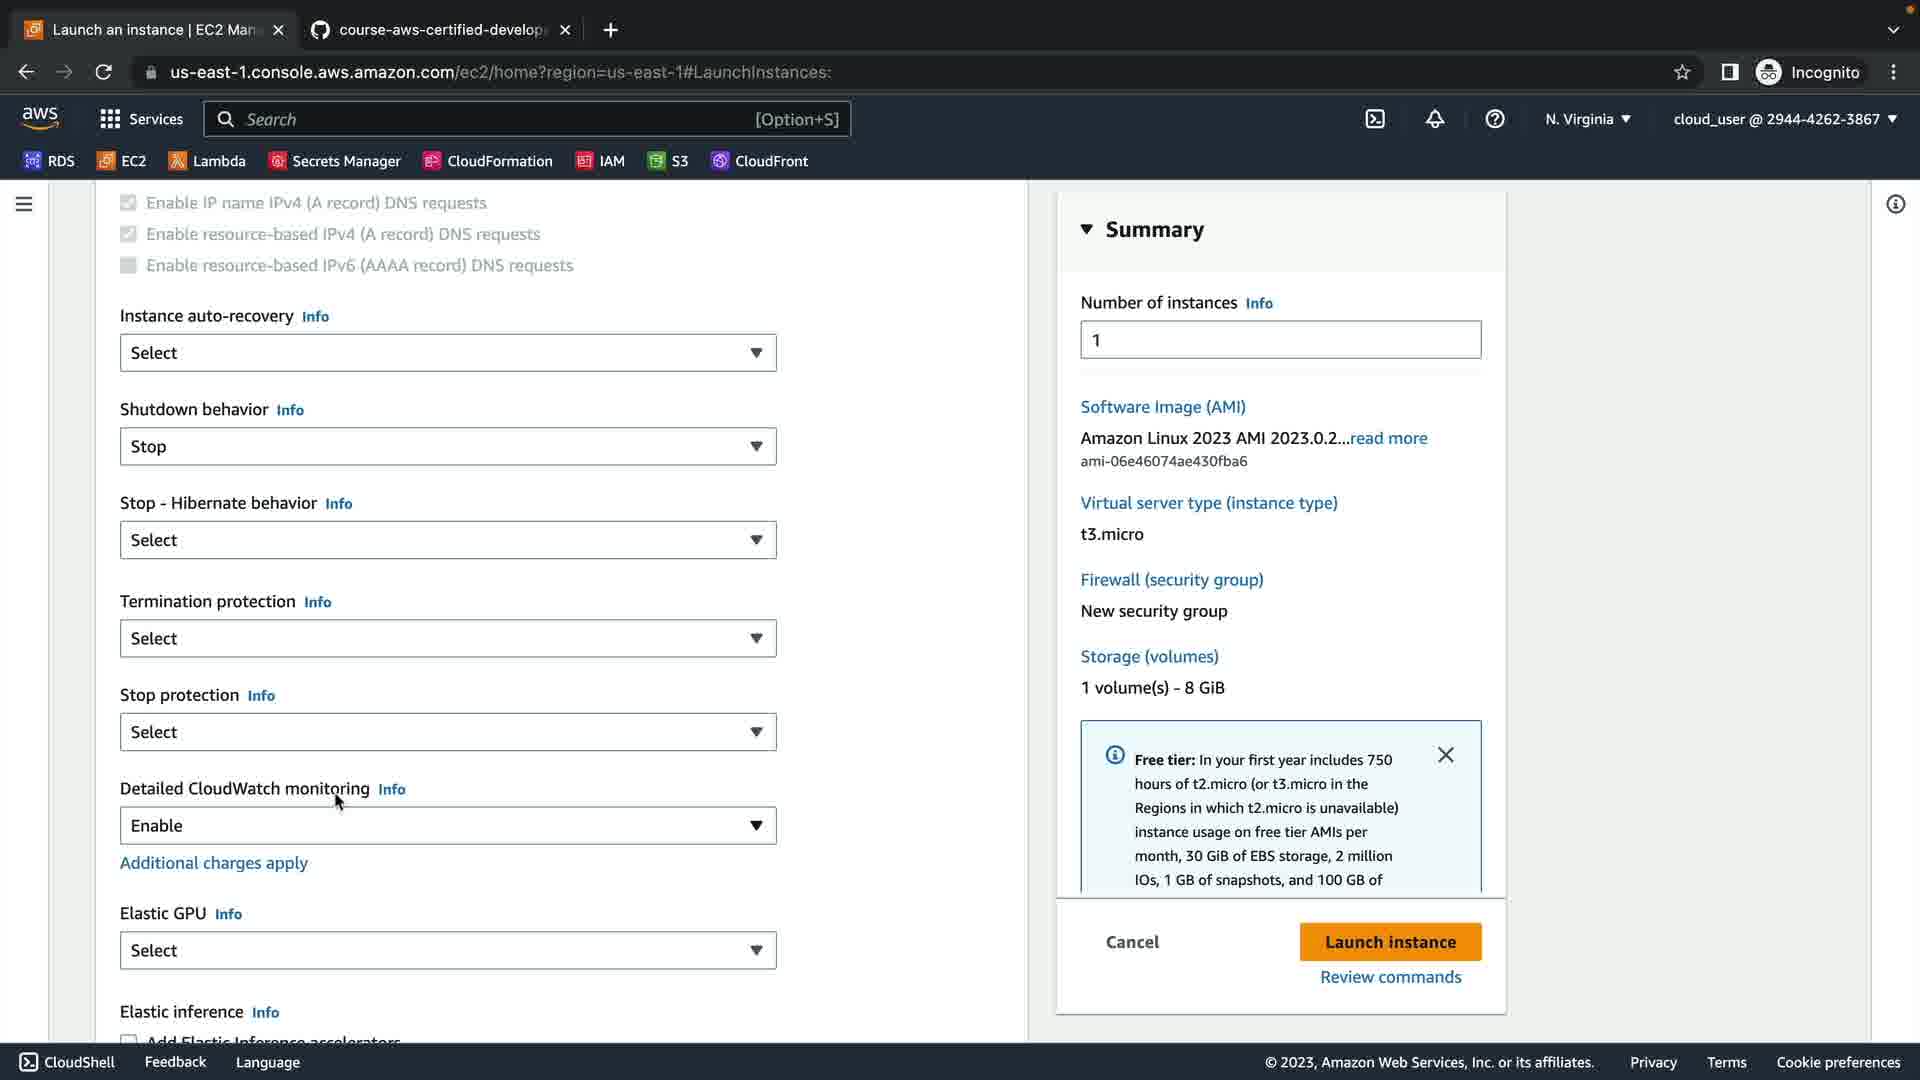Viewport: 1920px width, 1080px height.
Task: Open the notifications bell icon
Action: 1435,119
